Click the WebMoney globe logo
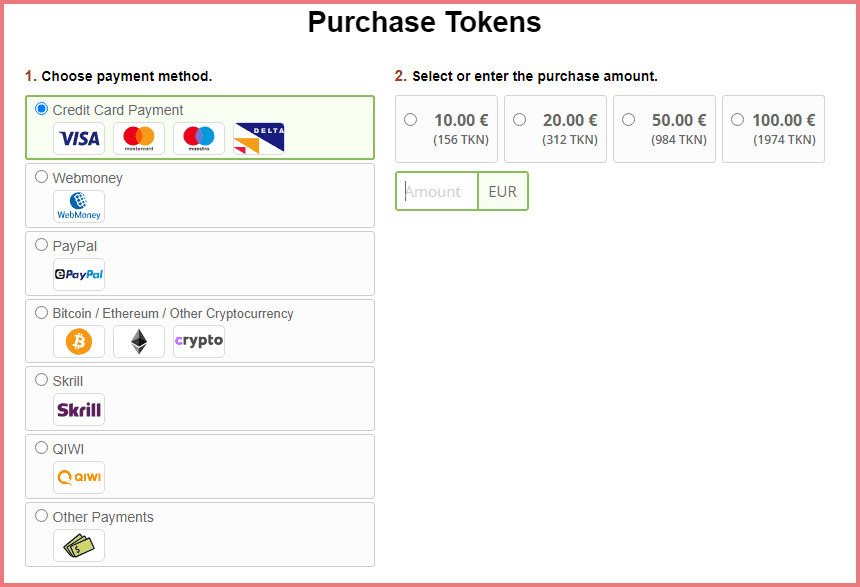860x587 pixels. (x=79, y=206)
